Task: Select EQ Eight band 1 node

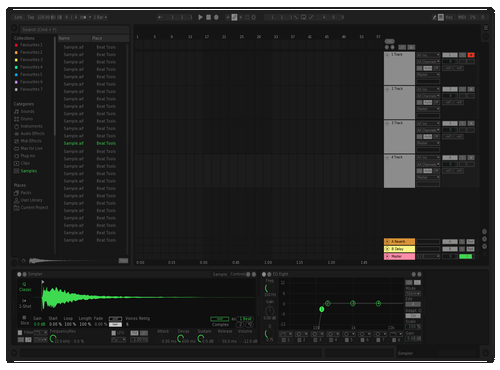Action: (x=322, y=309)
